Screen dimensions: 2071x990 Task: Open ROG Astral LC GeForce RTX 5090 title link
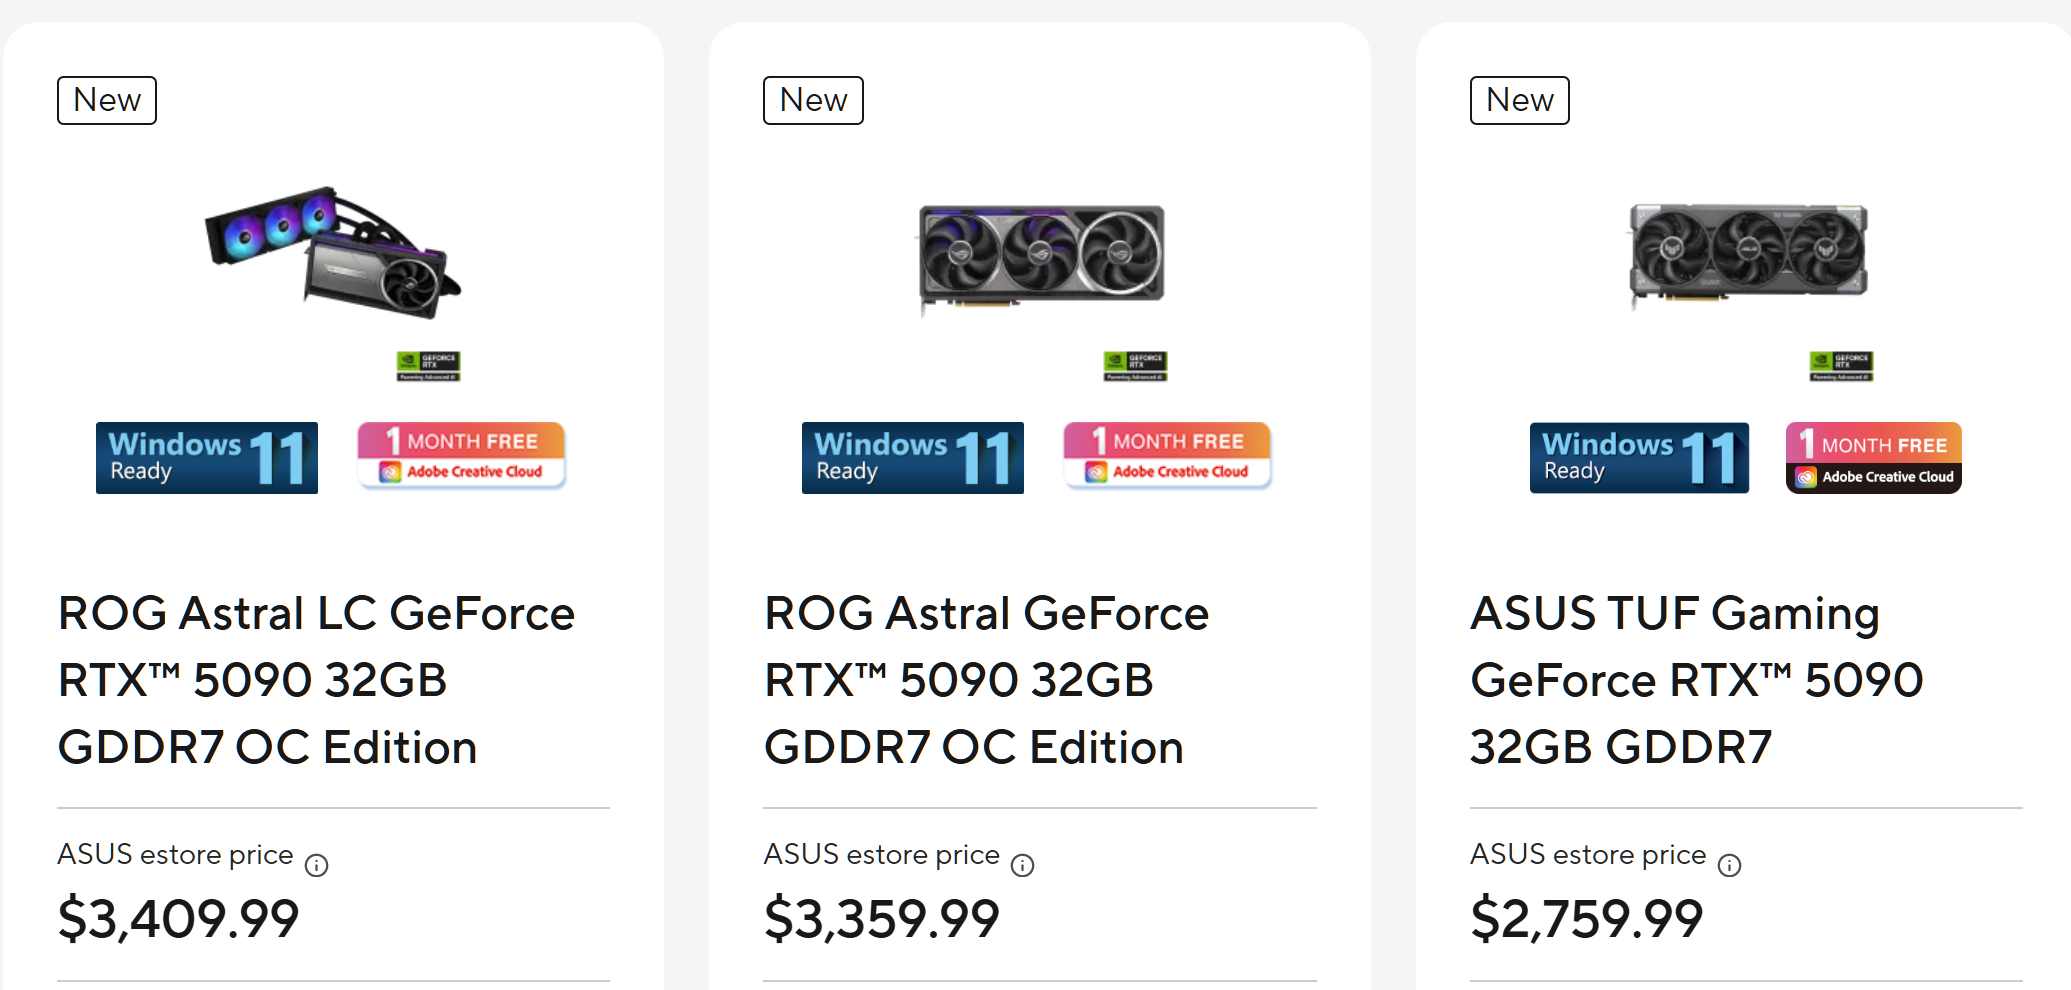point(316,680)
